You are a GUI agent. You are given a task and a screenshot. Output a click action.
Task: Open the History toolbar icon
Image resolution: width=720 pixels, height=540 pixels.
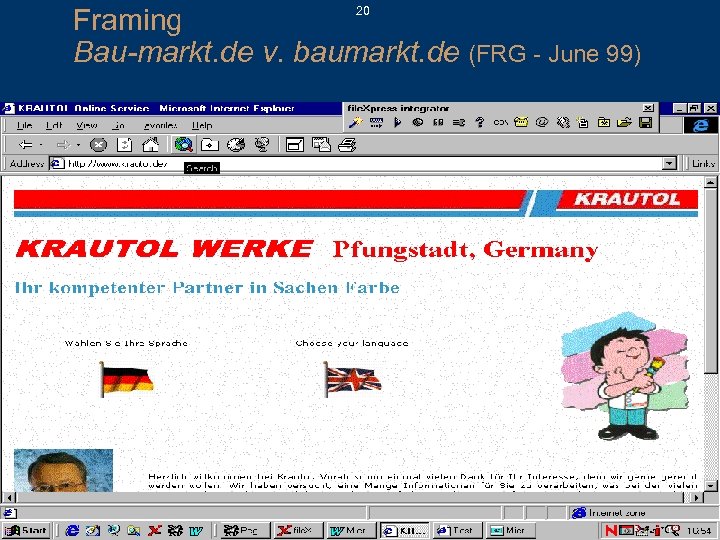click(236, 145)
